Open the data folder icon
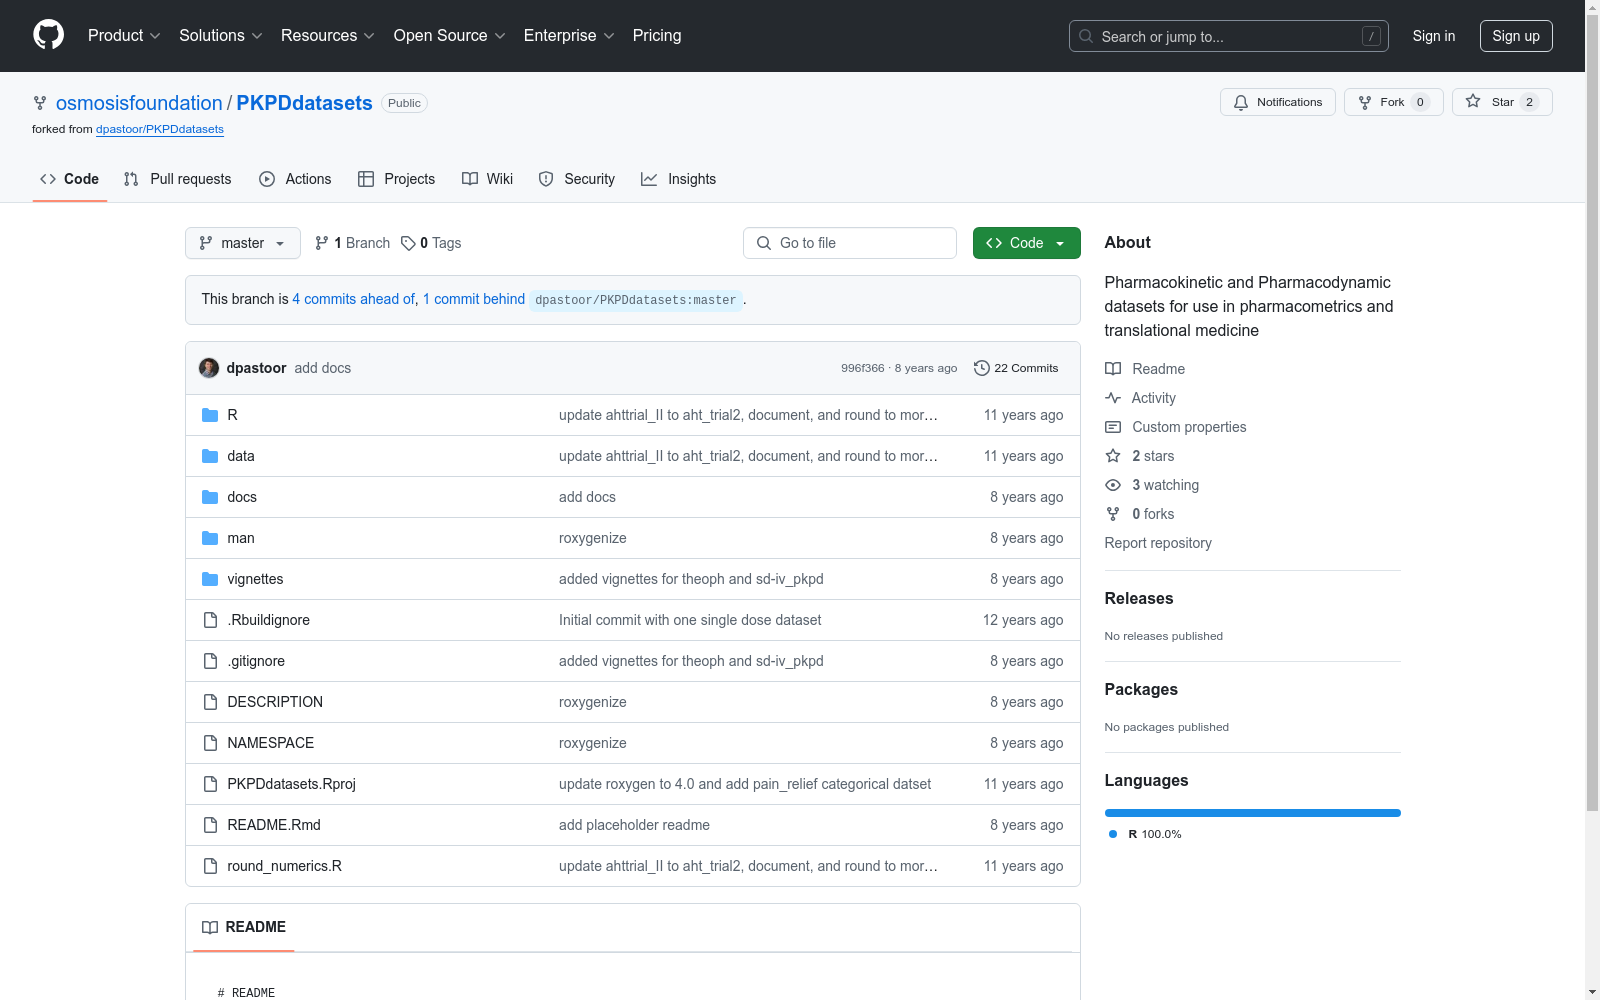Image resolution: width=1600 pixels, height=1000 pixels. [x=210, y=456]
